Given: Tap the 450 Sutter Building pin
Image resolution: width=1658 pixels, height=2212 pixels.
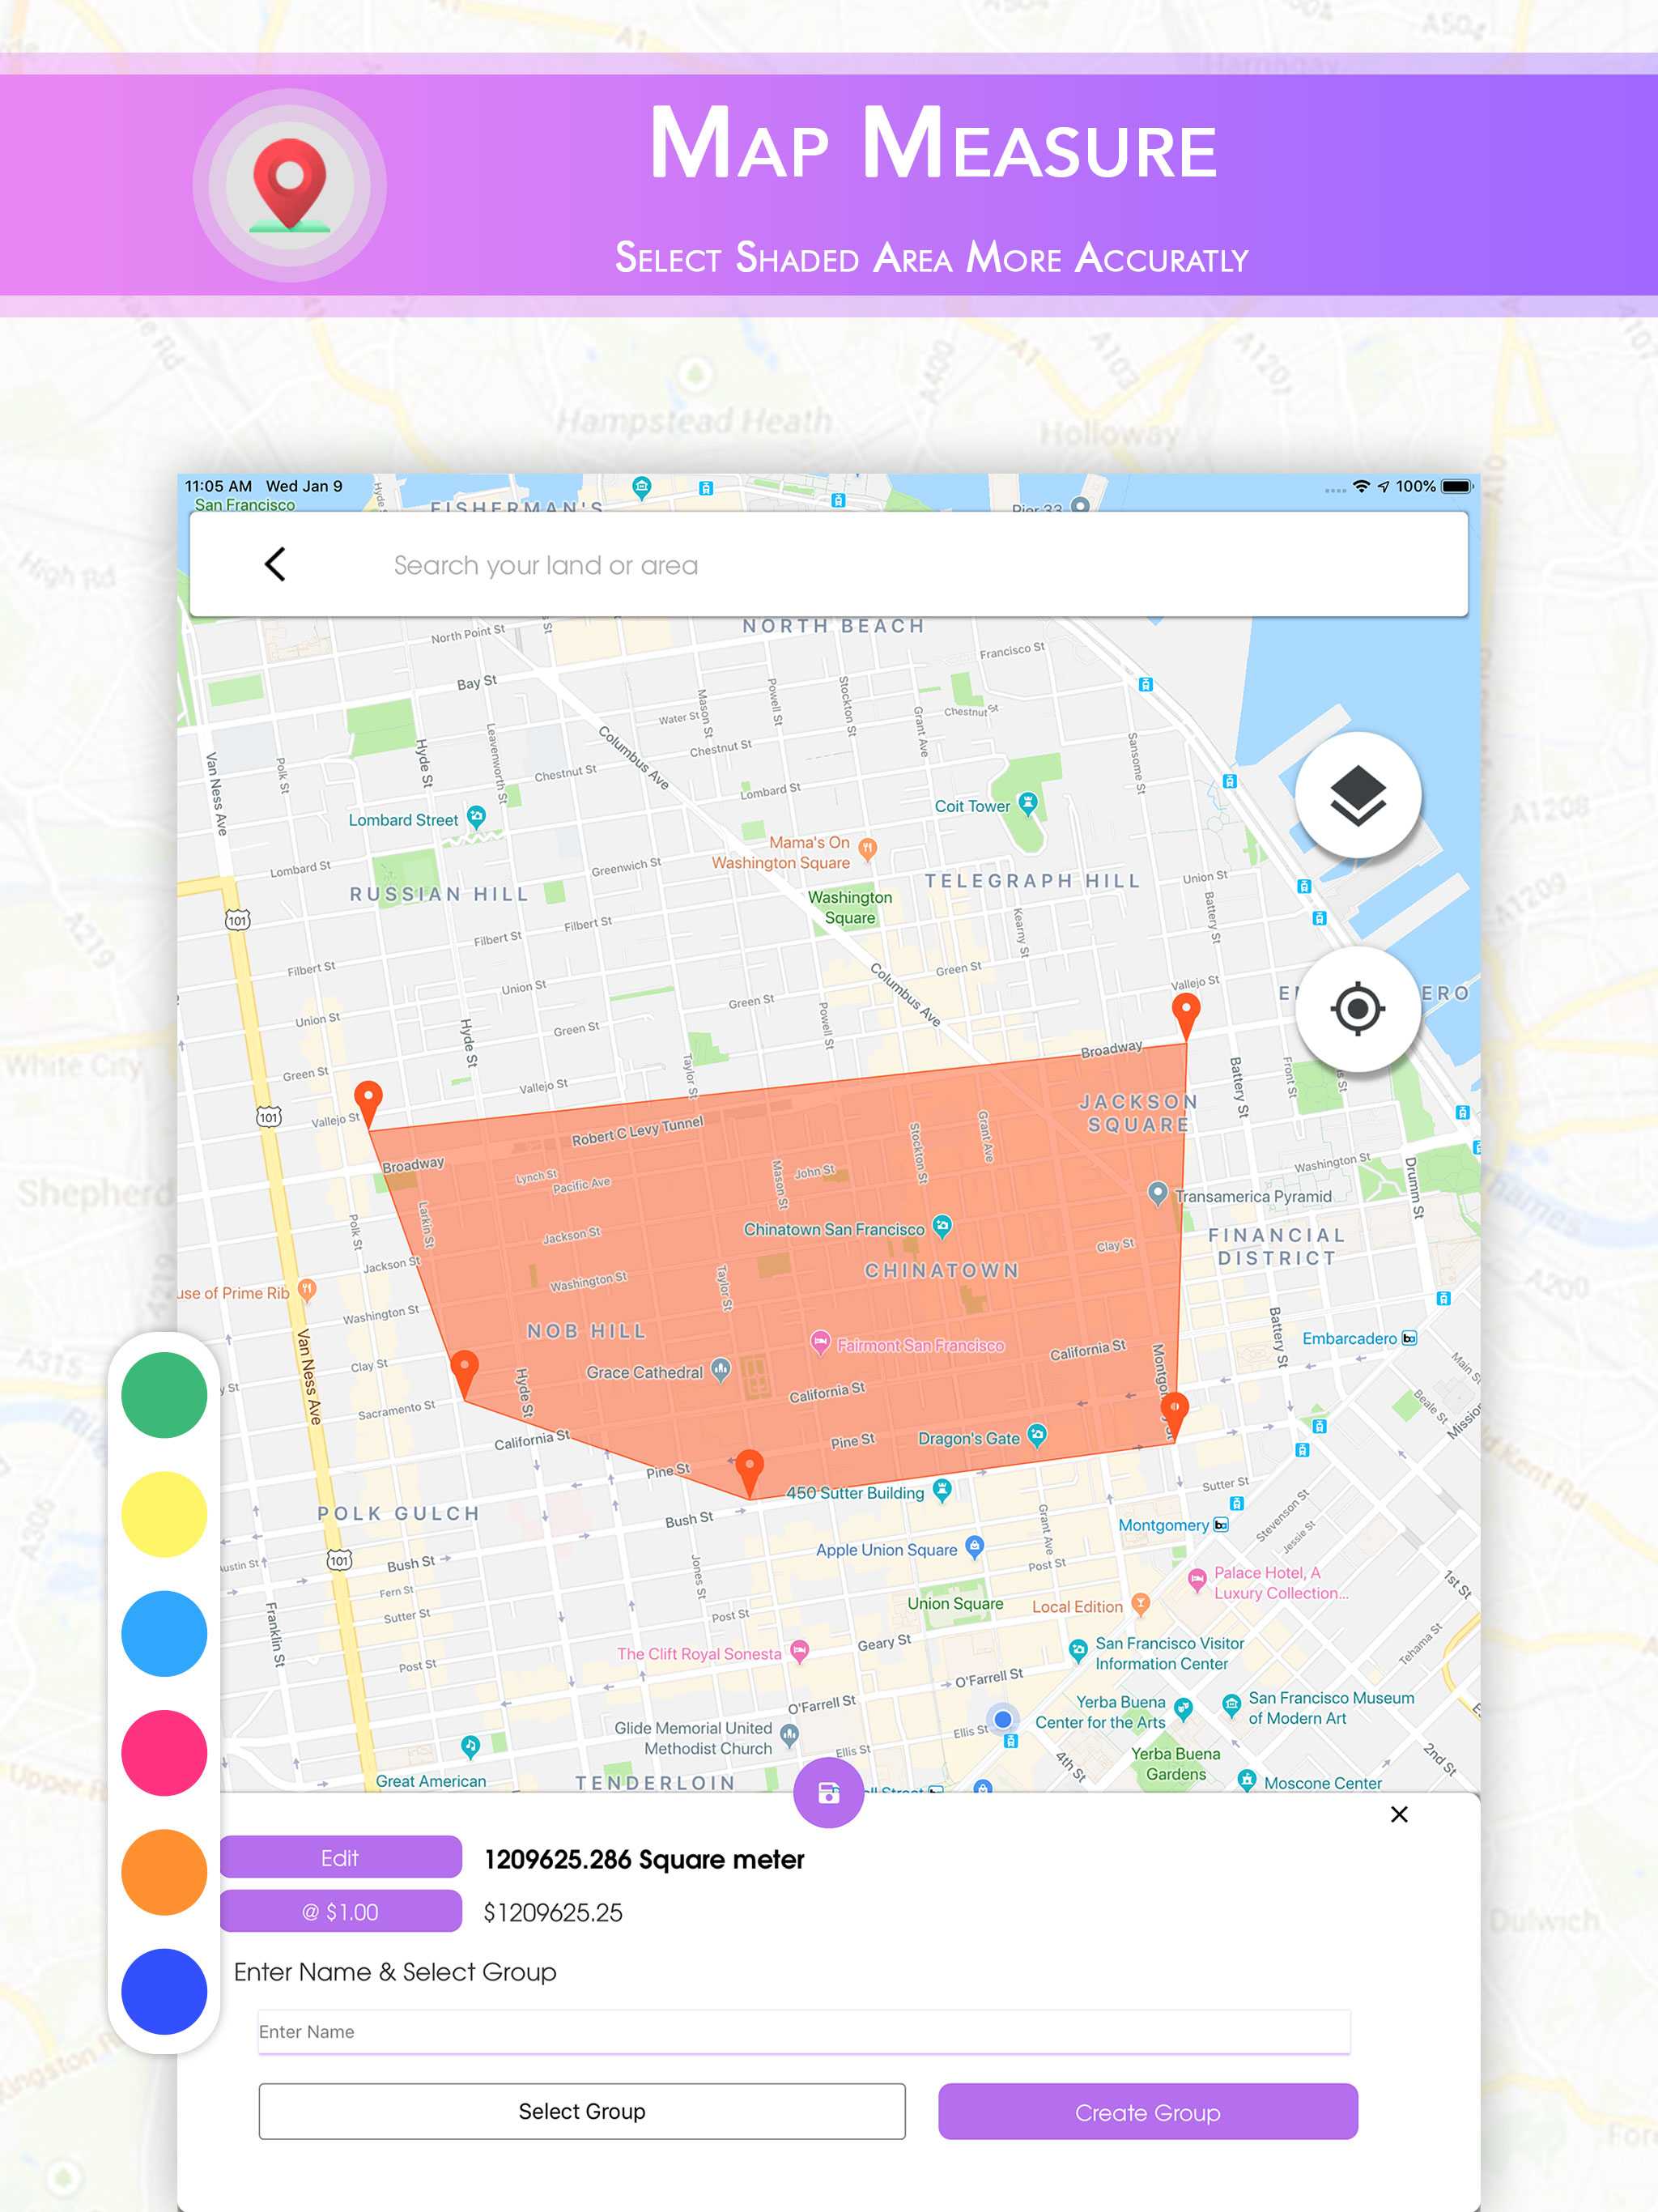Looking at the screenshot, I should point(941,1490).
